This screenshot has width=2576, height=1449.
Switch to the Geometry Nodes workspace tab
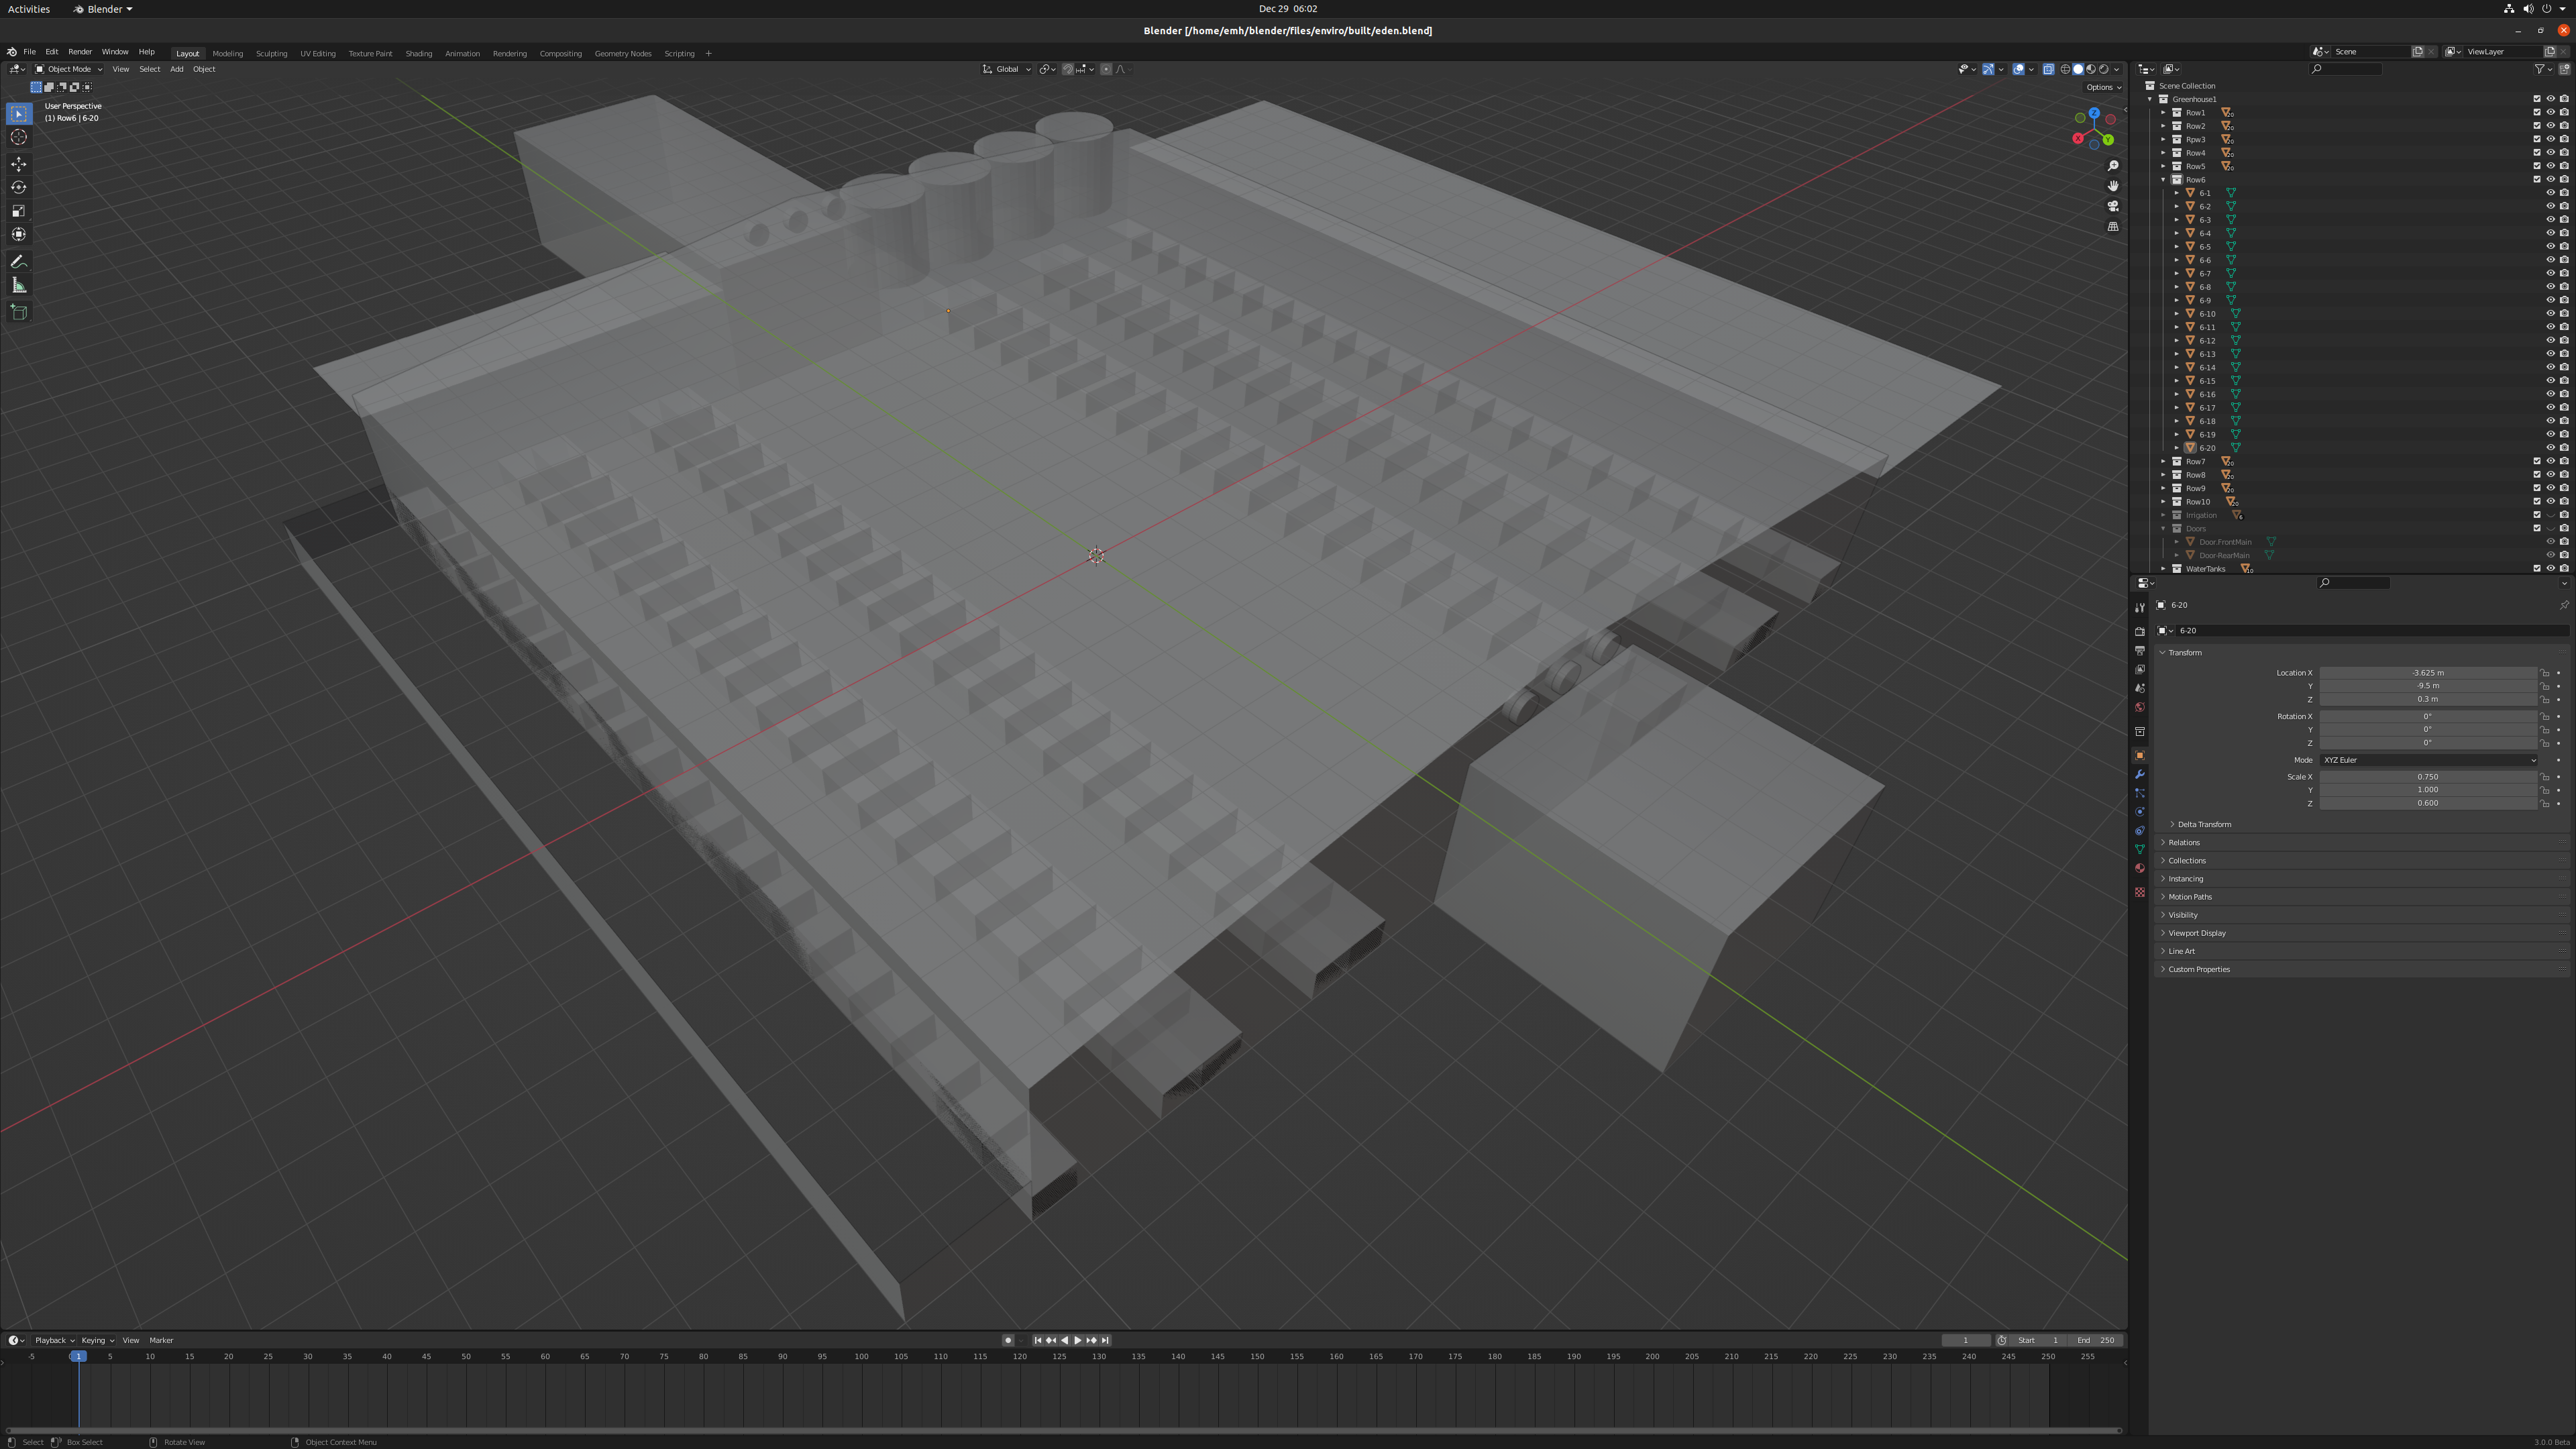(622, 54)
